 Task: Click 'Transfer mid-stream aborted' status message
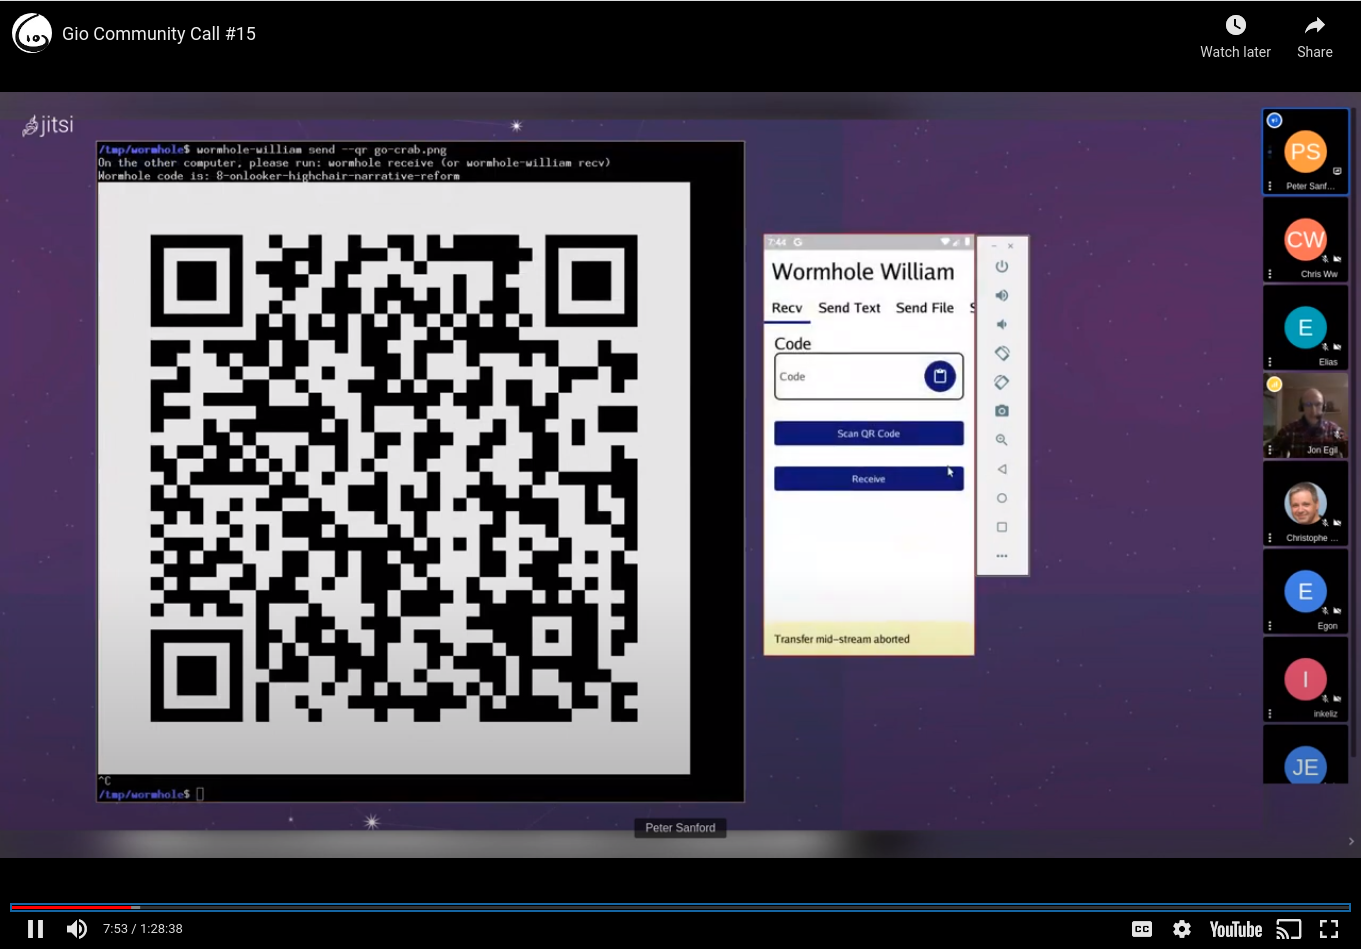pos(842,639)
